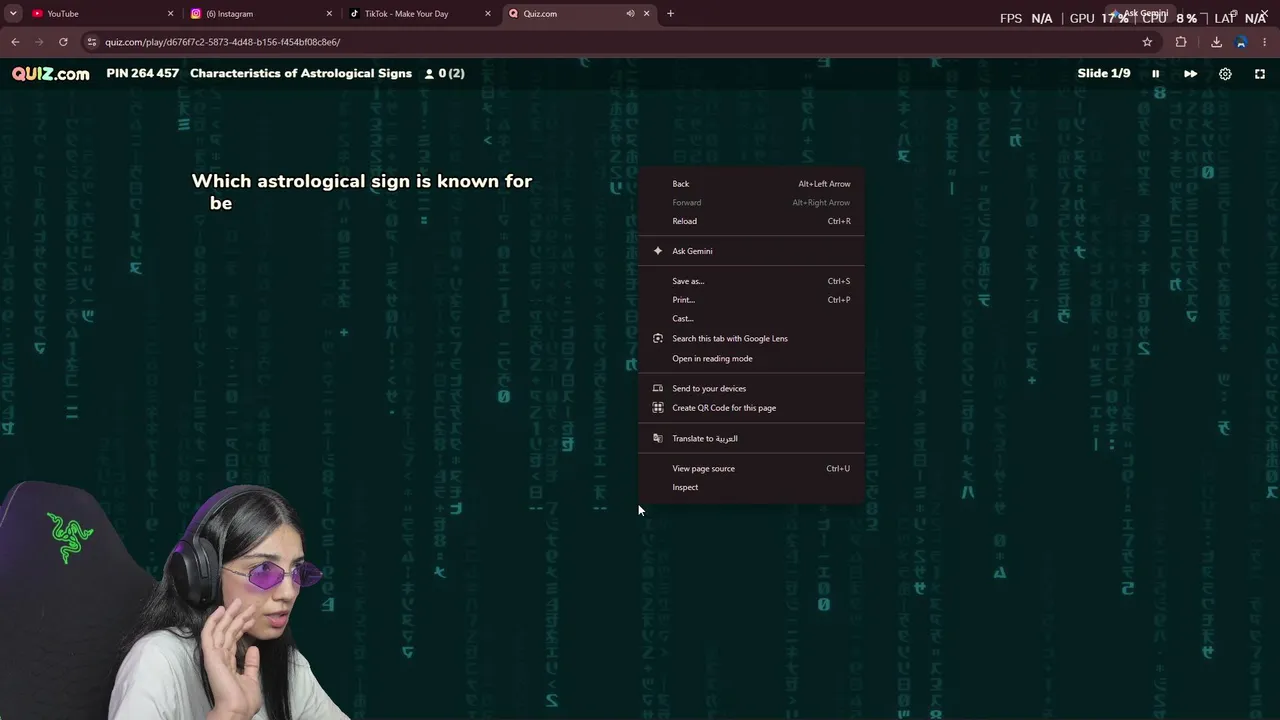Click the Slide 1/9 indicator
The image size is (1280, 720).
pos(1104,73)
